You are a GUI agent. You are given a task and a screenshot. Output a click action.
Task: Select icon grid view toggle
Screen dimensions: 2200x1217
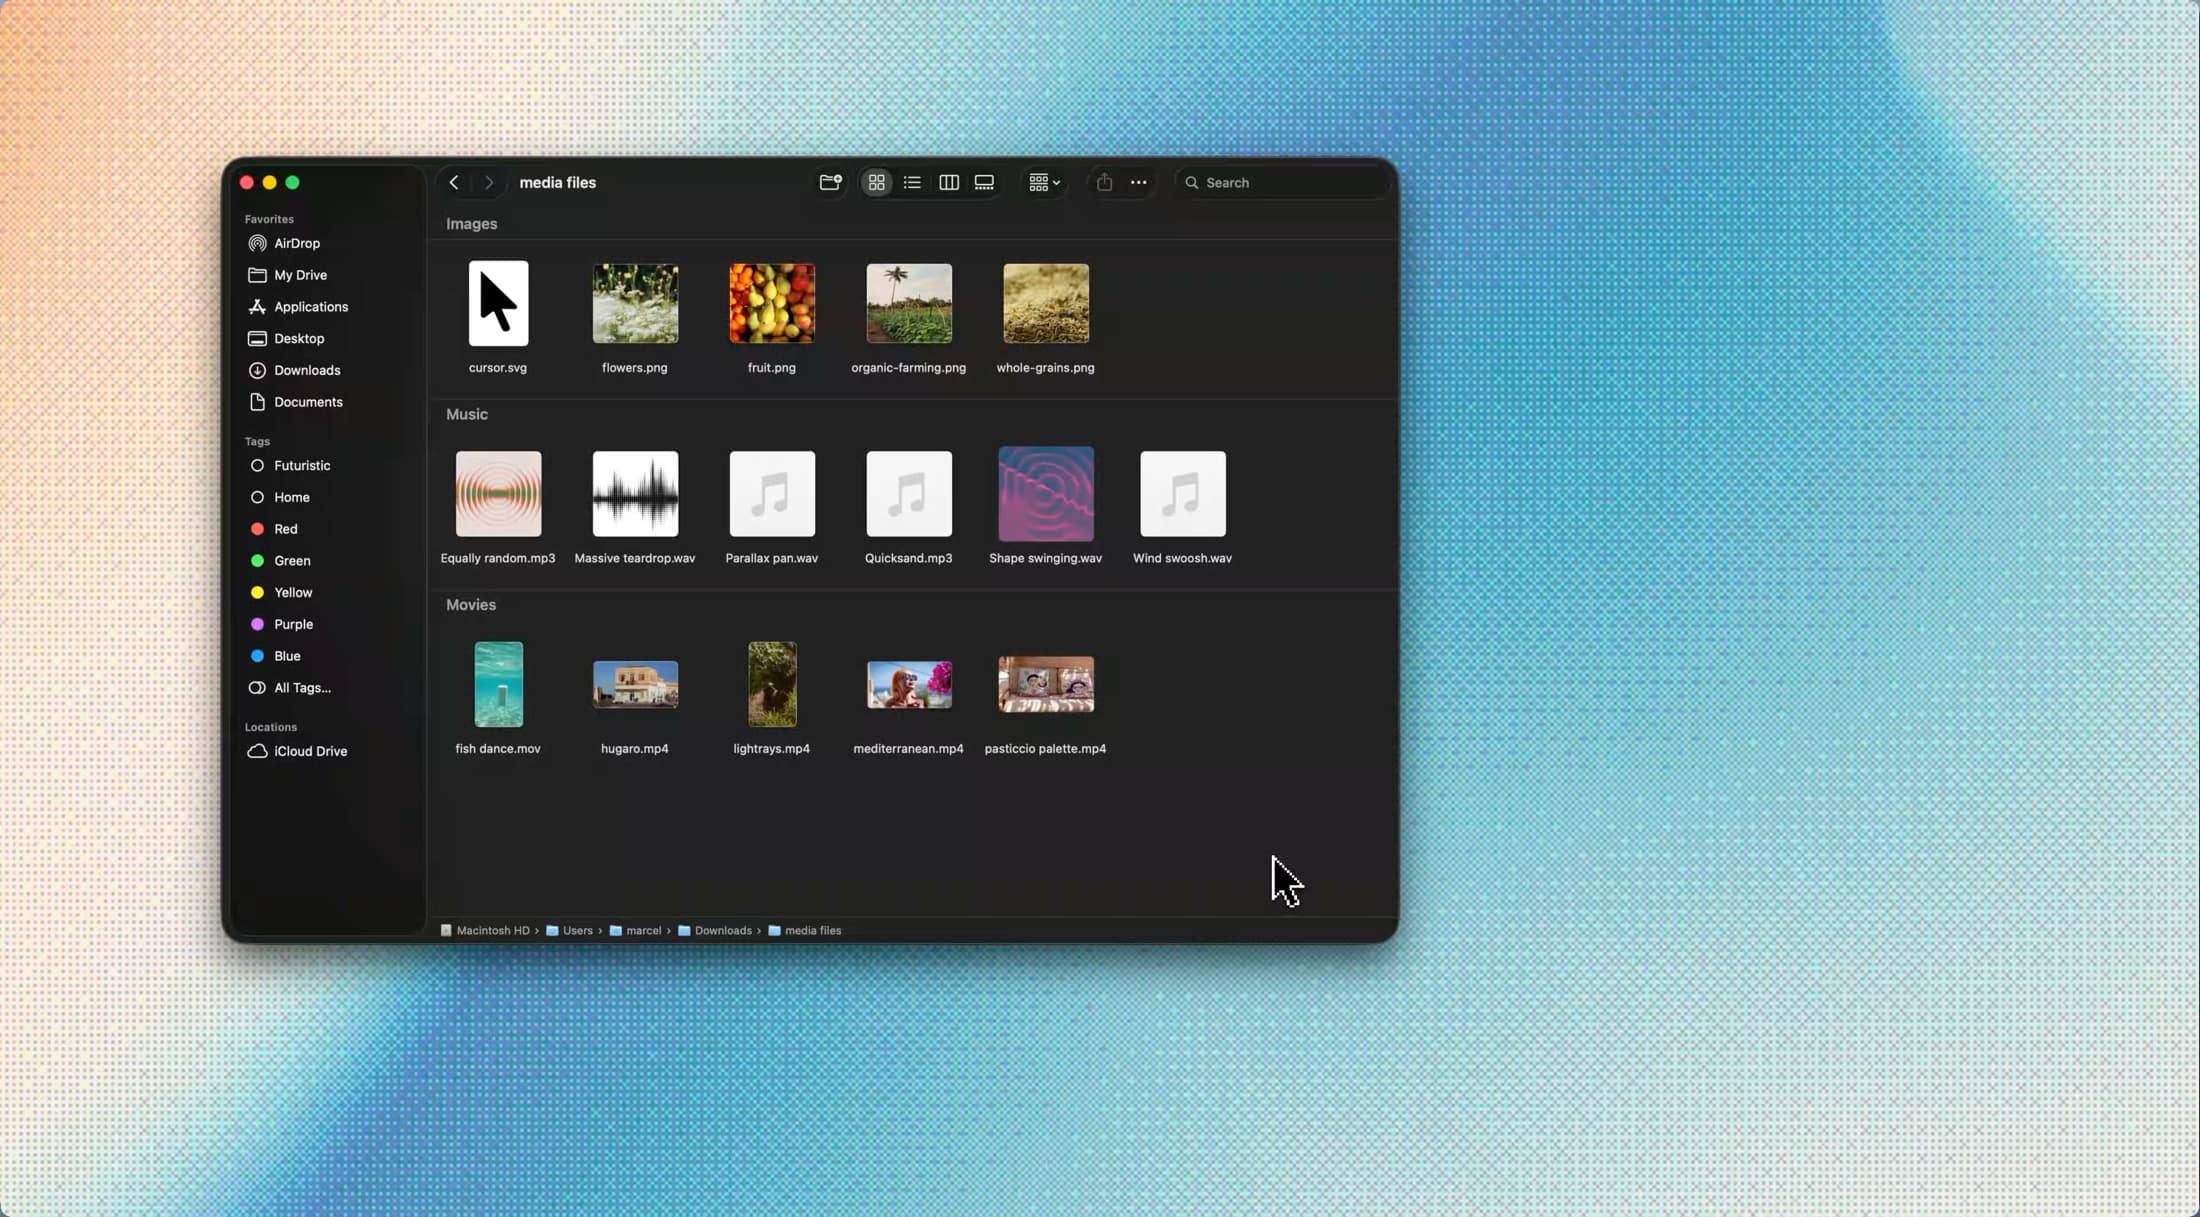click(x=876, y=182)
